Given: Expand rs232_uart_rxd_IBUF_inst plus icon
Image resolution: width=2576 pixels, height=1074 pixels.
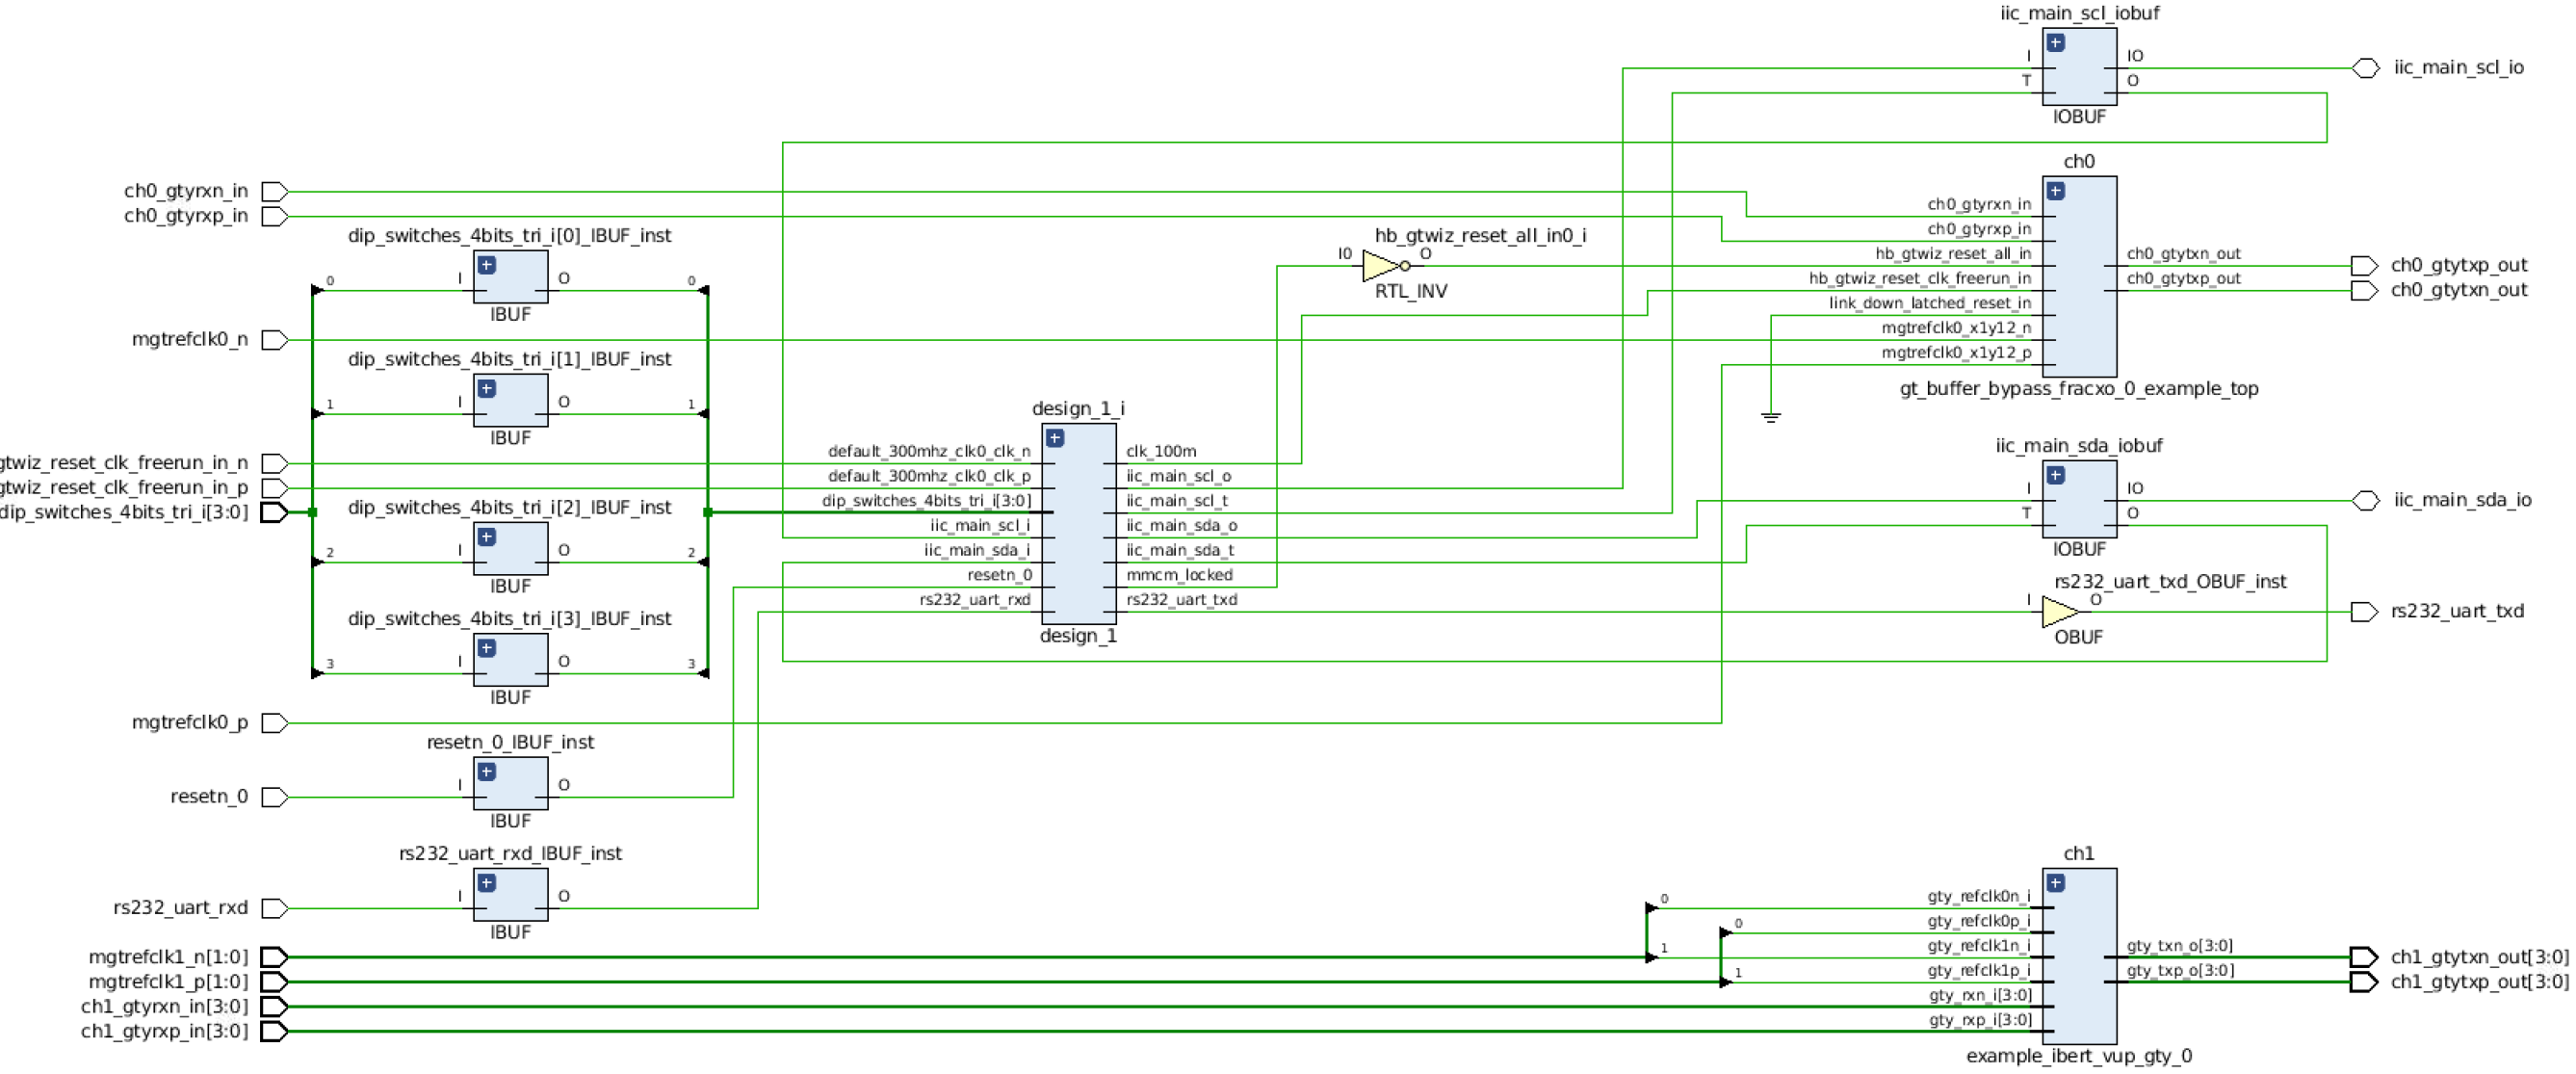Looking at the screenshot, I should (486, 883).
